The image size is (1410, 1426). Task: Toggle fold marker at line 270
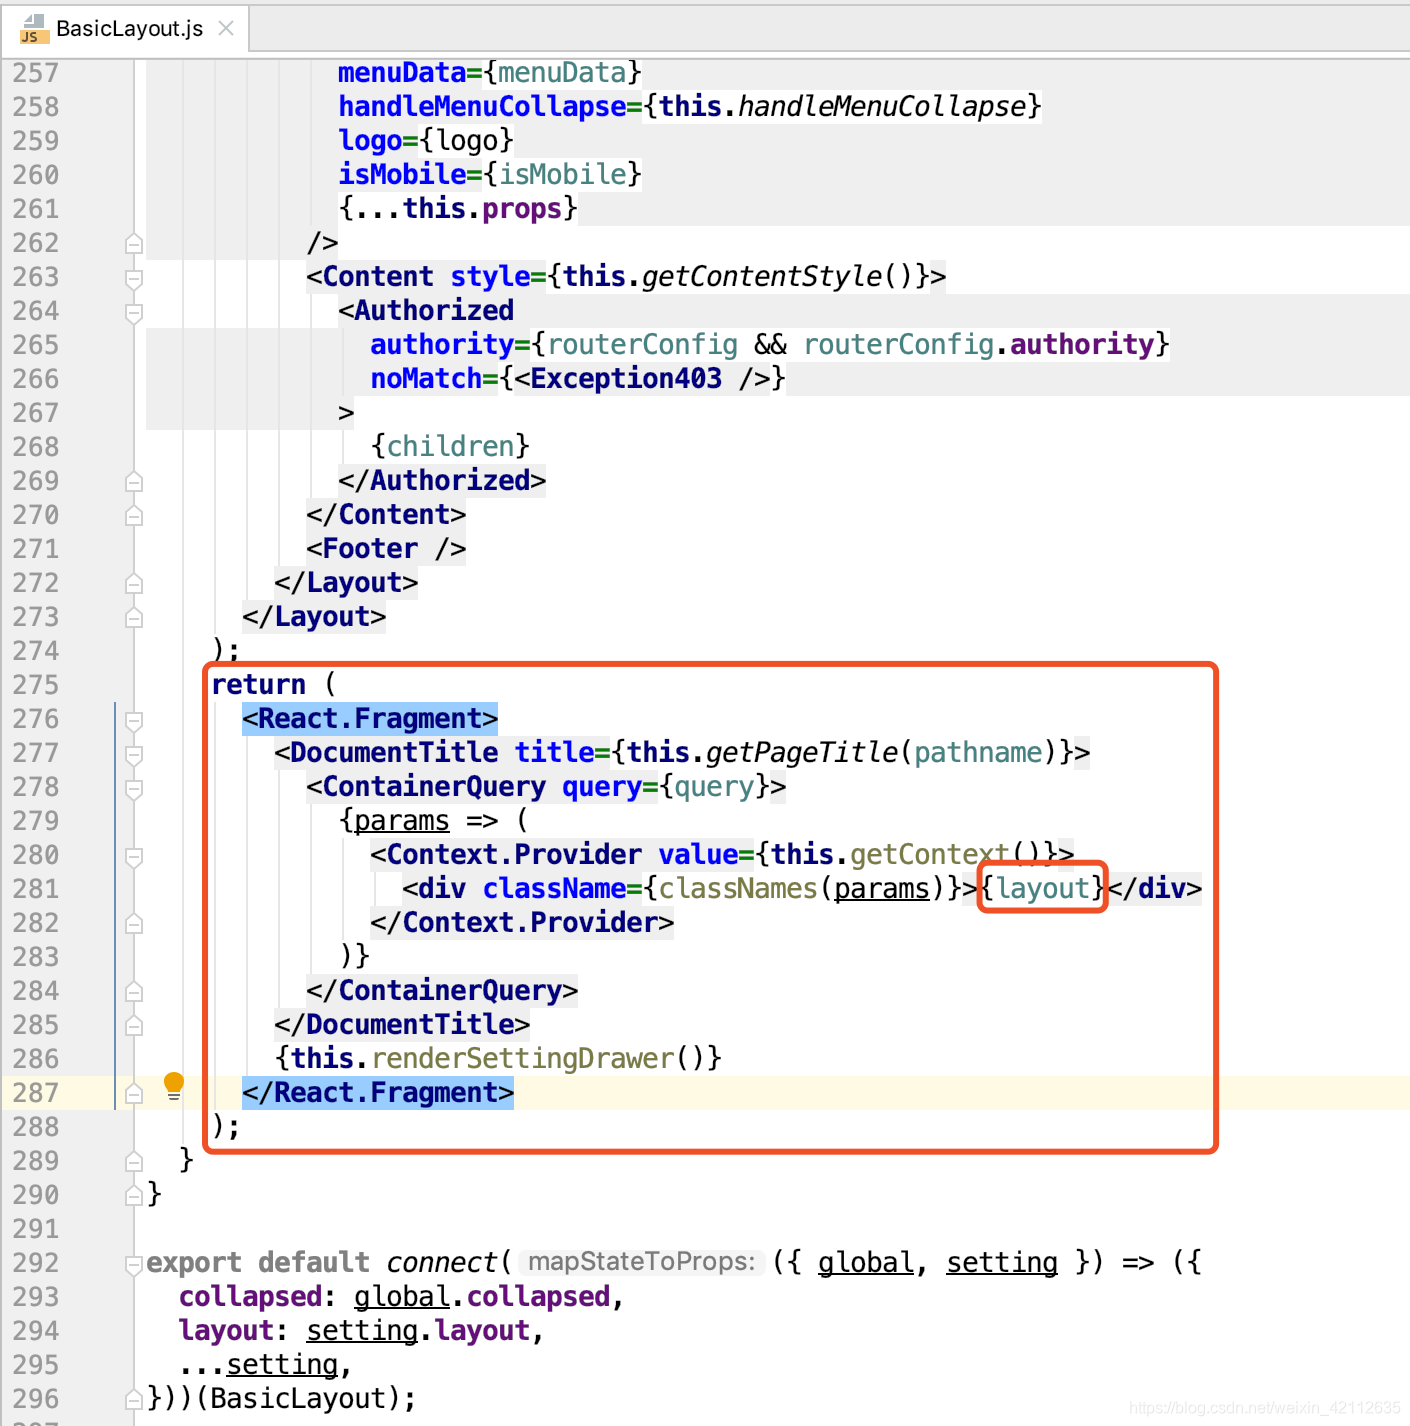click(134, 515)
